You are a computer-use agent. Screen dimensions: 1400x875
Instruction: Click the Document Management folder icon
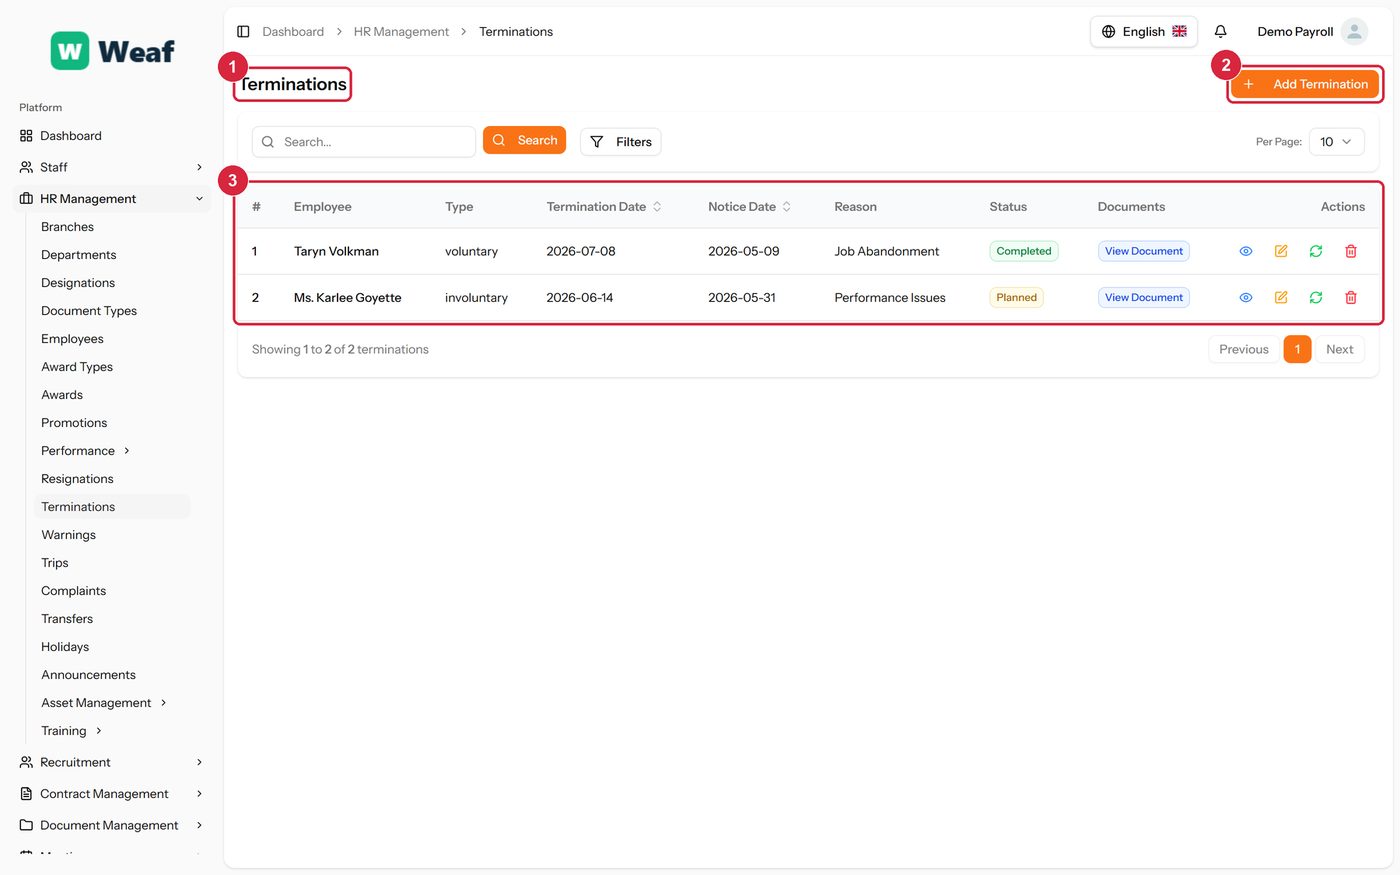[x=26, y=825]
